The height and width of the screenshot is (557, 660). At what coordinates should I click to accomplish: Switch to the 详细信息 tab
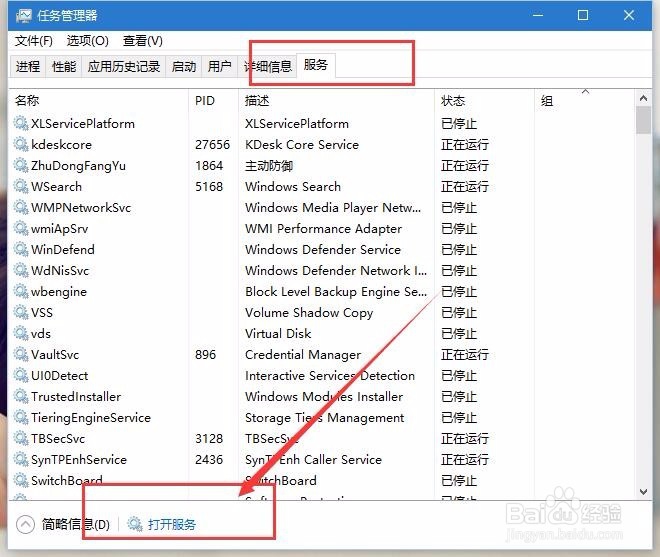[268, 67]
